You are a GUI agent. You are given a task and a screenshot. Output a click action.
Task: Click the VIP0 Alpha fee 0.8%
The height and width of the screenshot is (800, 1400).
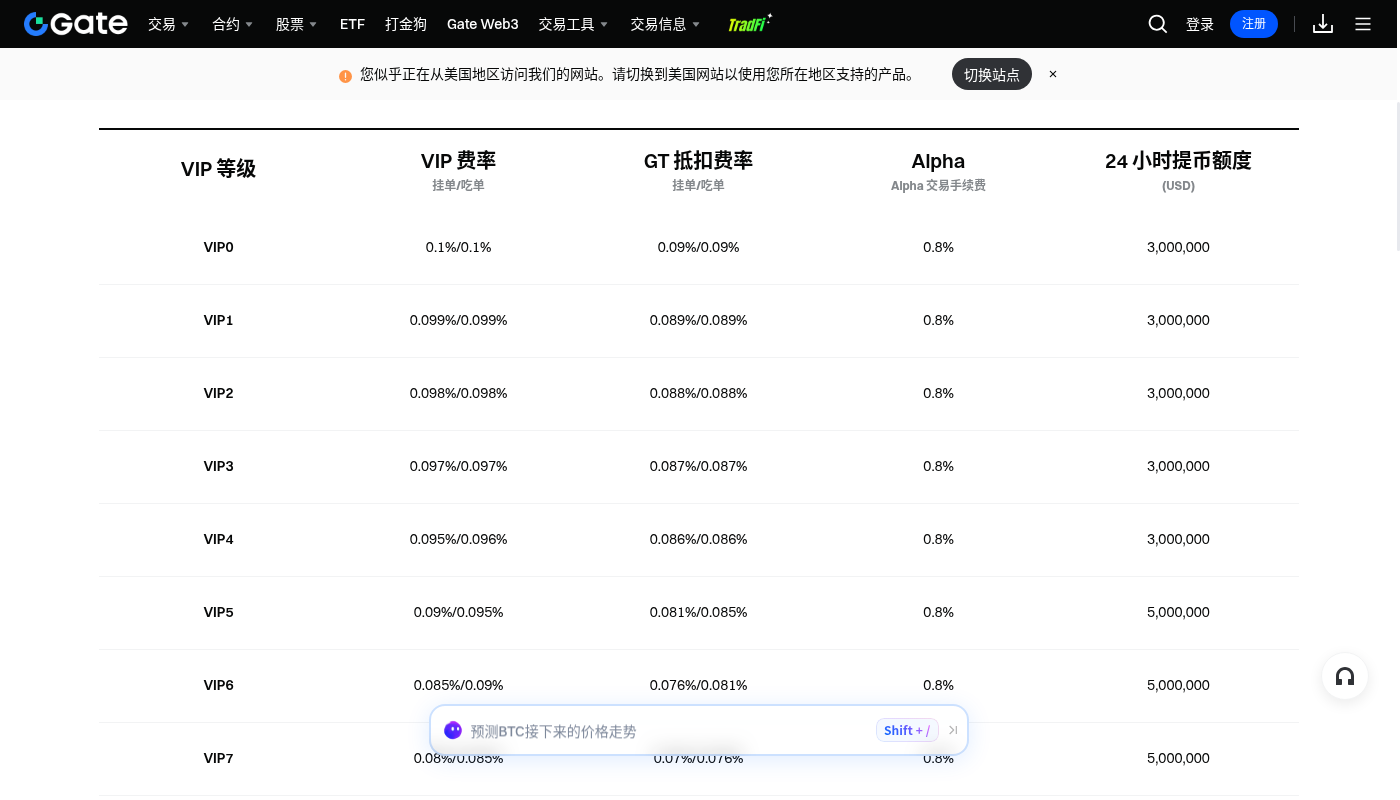pyautogui.click(x=938, y=247)
